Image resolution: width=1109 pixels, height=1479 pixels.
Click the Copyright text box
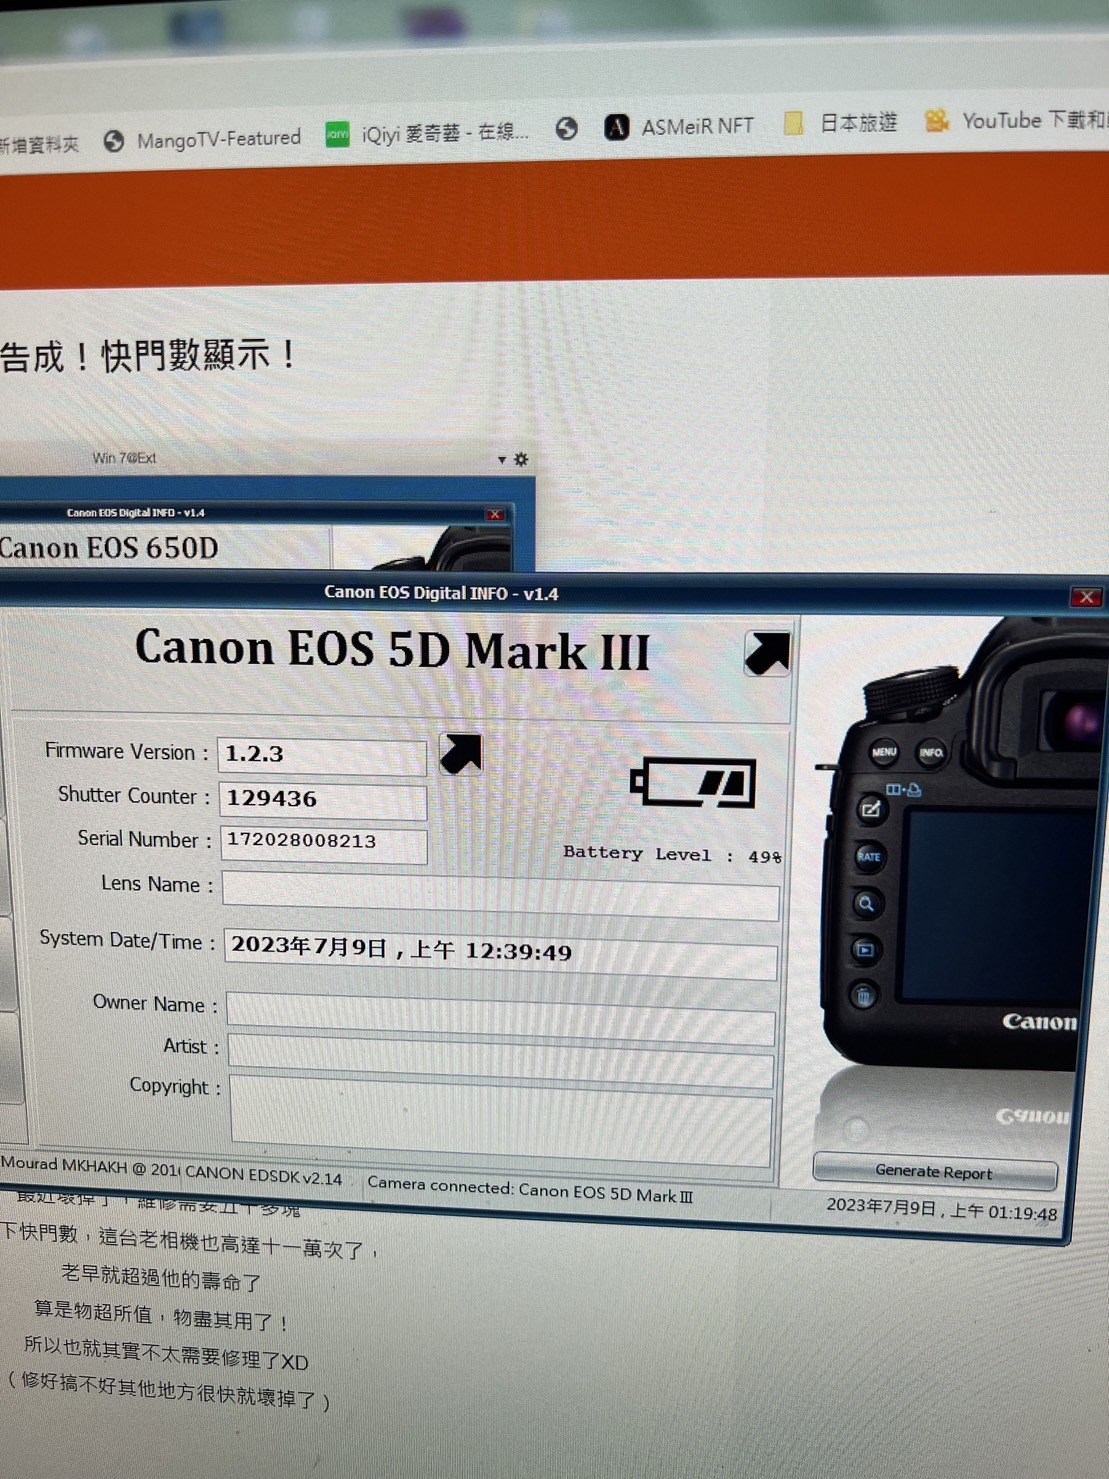501,1121
